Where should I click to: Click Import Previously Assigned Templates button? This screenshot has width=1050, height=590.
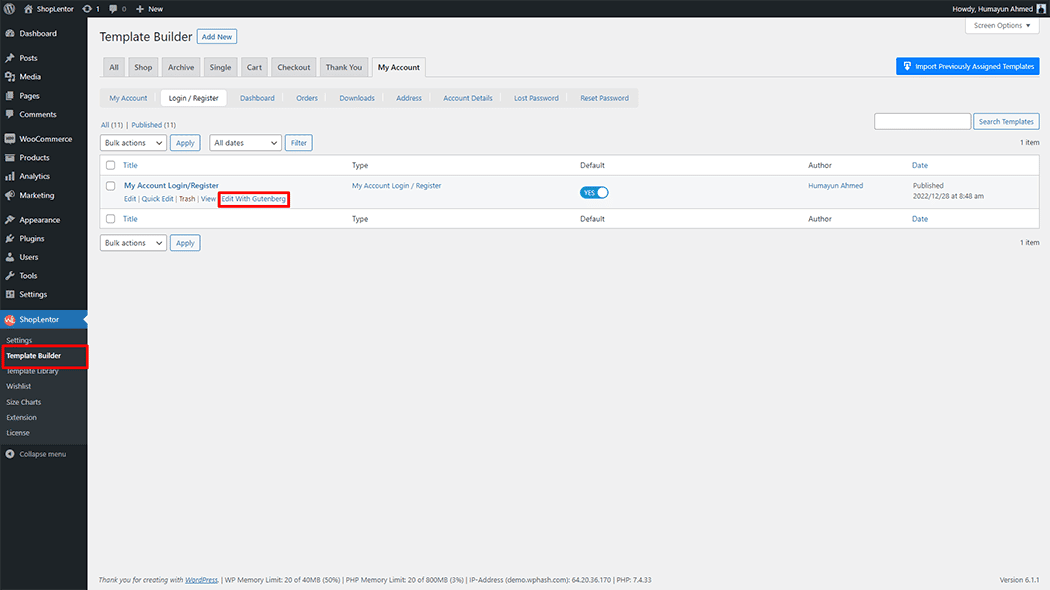click(x=967, y=67)
